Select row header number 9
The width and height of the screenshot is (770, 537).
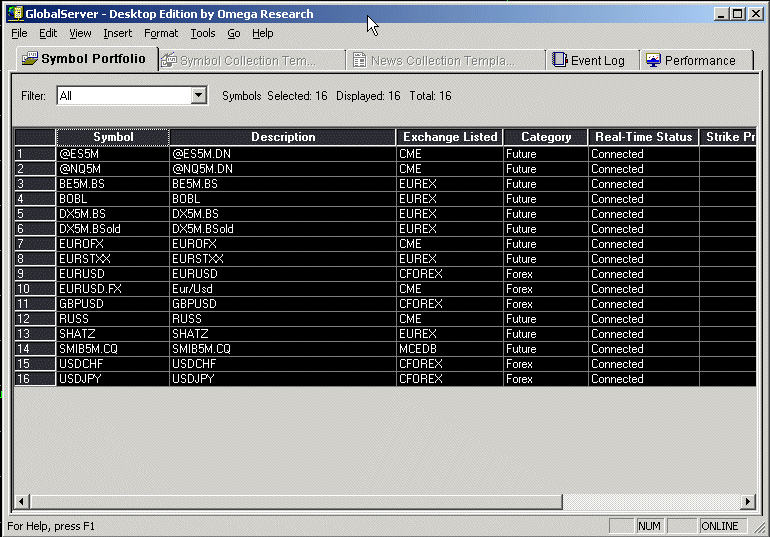(35, 273)
